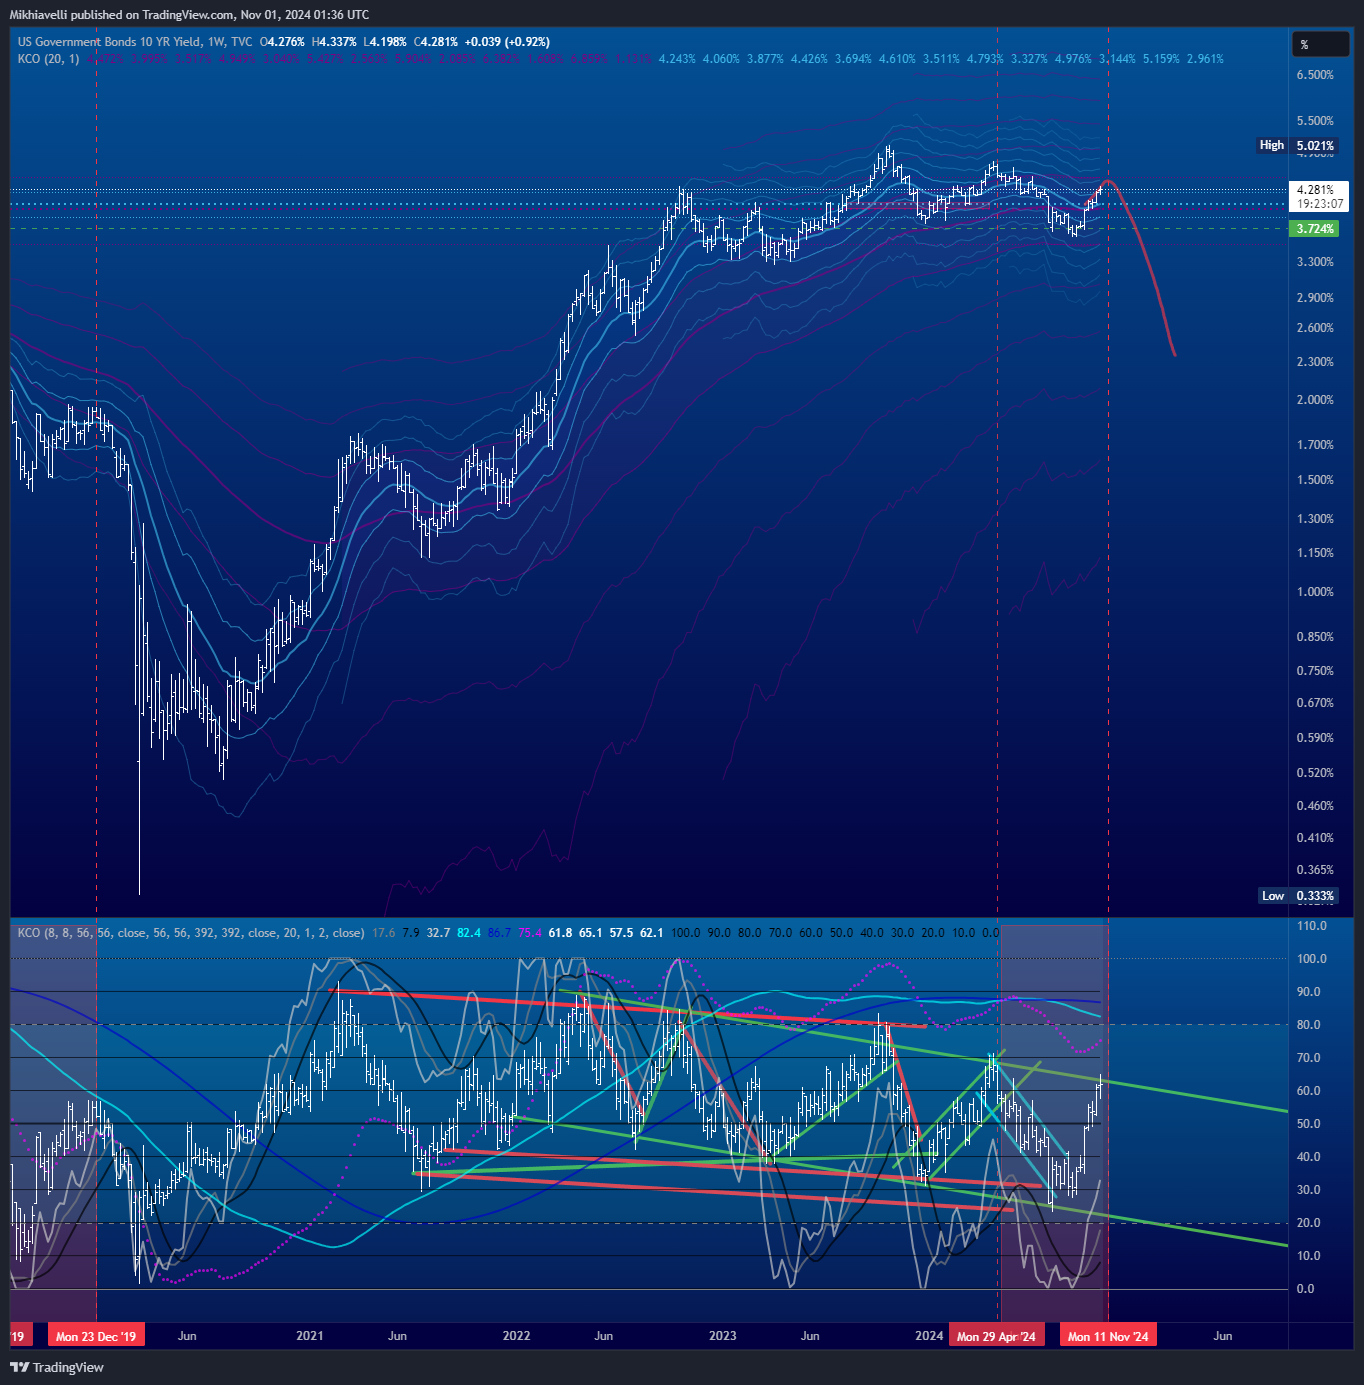Click the cyan 82.4 value in the lower legend
The width and height of the screenshot is (1364, 1385).
point(469,933)
